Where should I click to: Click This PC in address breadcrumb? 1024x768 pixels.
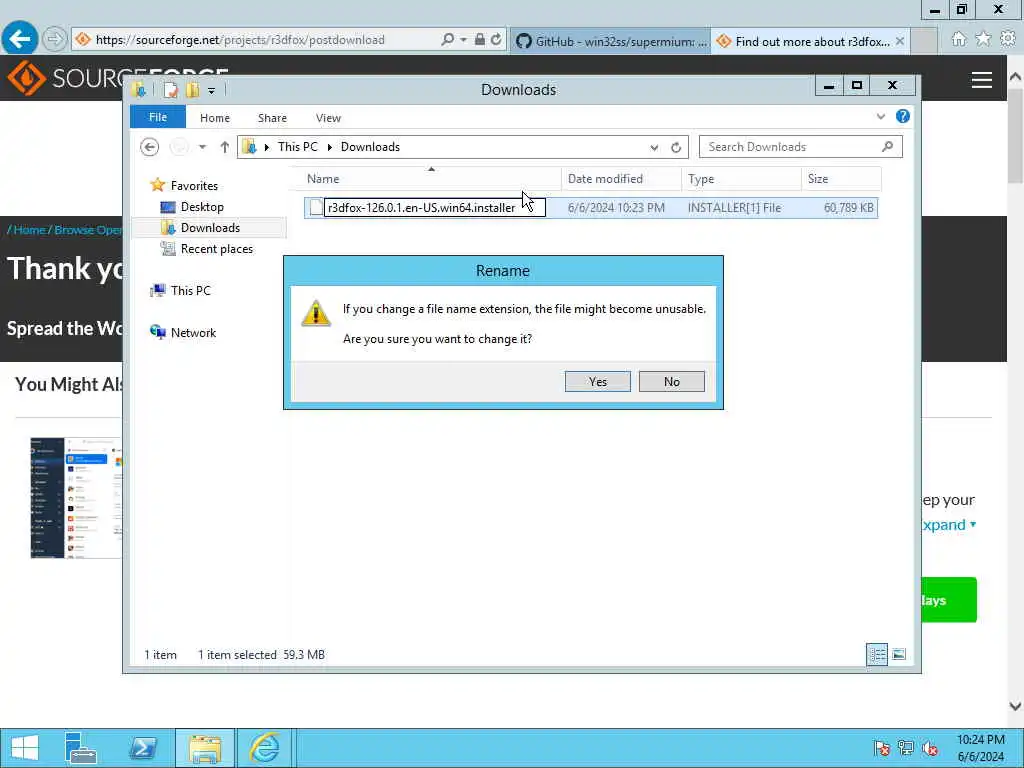coord(297,147)
